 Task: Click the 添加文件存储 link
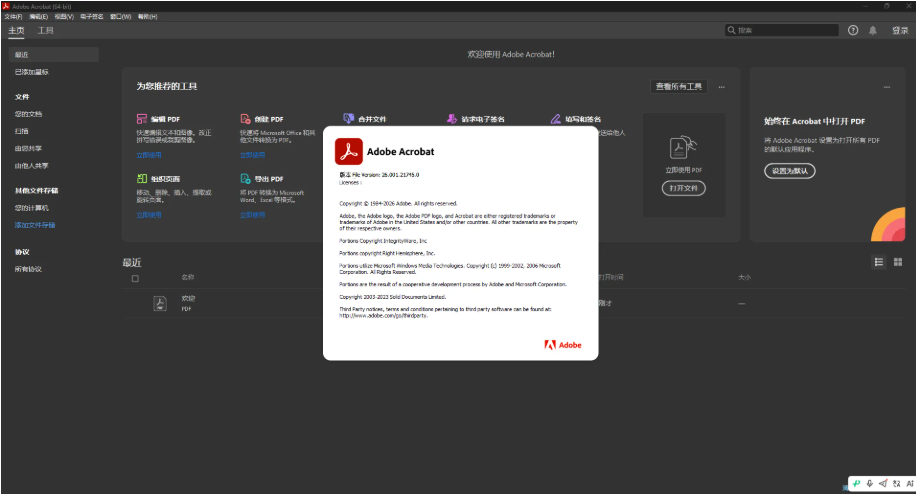(x=35, y=225)
